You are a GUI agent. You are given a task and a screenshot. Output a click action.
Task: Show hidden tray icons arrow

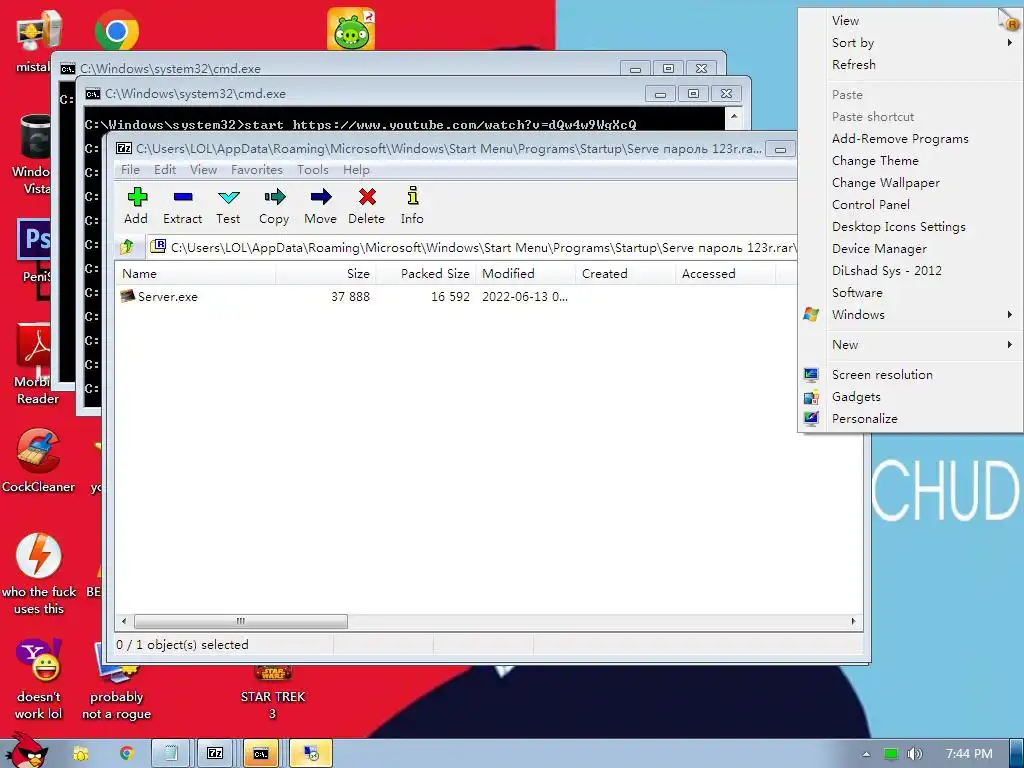click(x=866, y=754)
